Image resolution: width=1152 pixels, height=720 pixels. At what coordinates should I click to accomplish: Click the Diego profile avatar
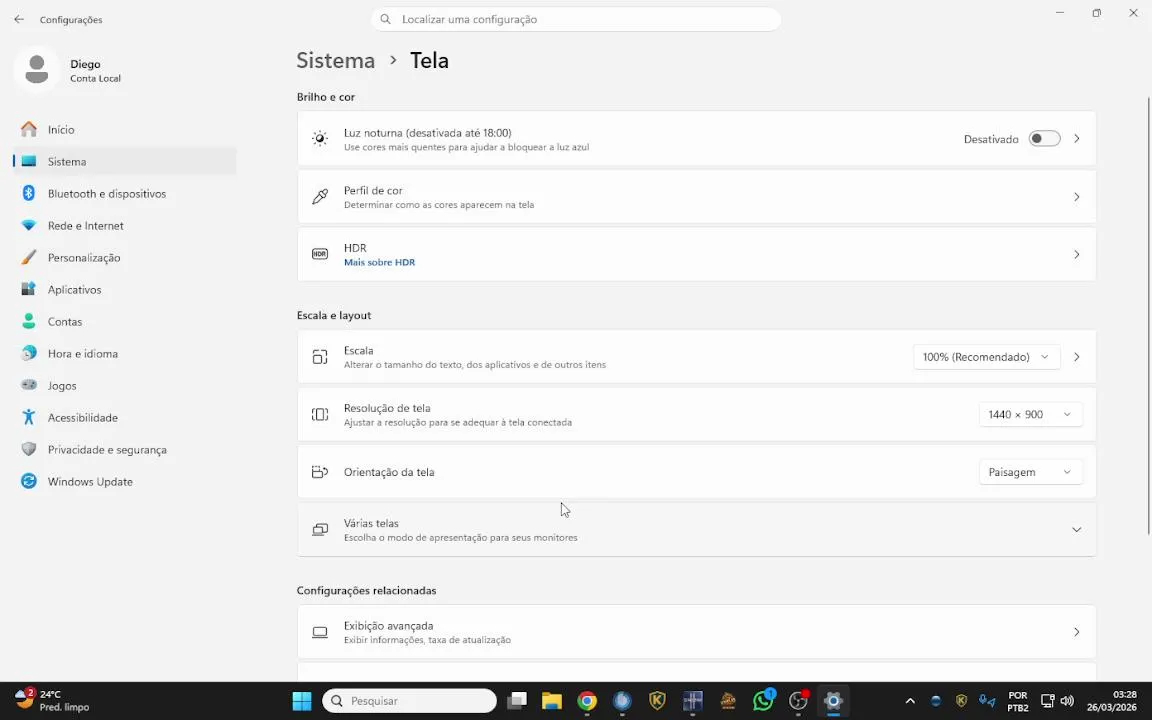pyautogui.click(x=37, y=70)
